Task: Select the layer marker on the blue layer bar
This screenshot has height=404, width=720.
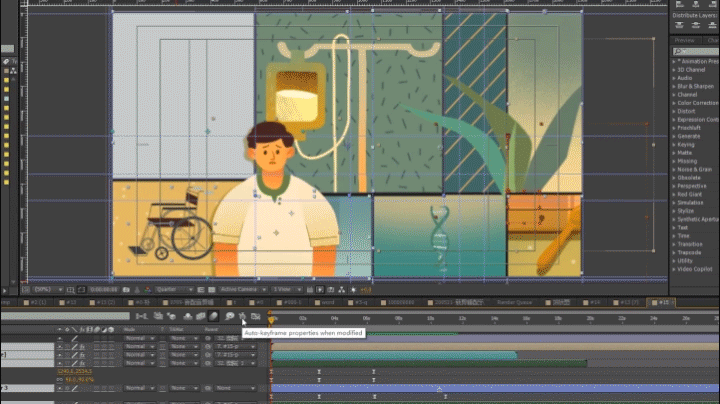Action: pos(439,389)
